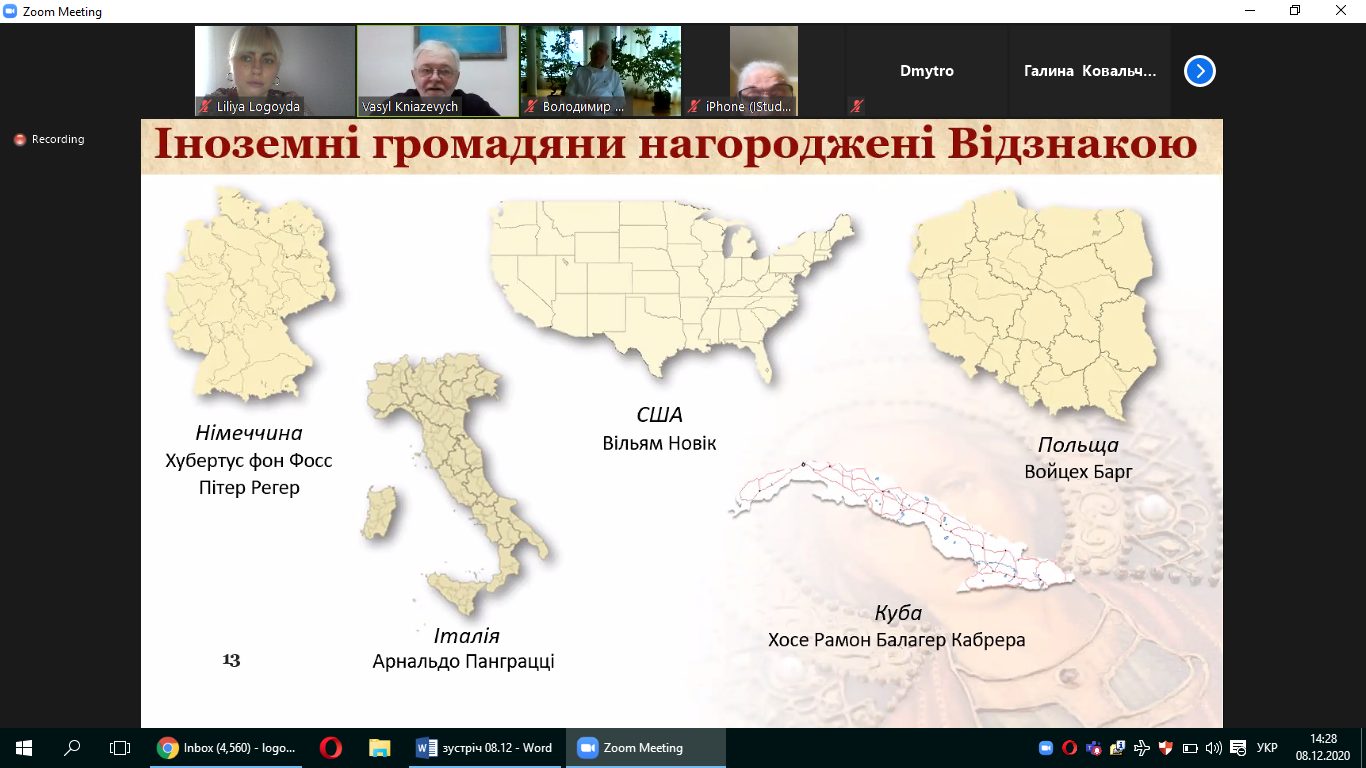Viewport: 1366px width, 768px height.
Task: Open File Explorer from the taskbar
Action: point(379,748)
